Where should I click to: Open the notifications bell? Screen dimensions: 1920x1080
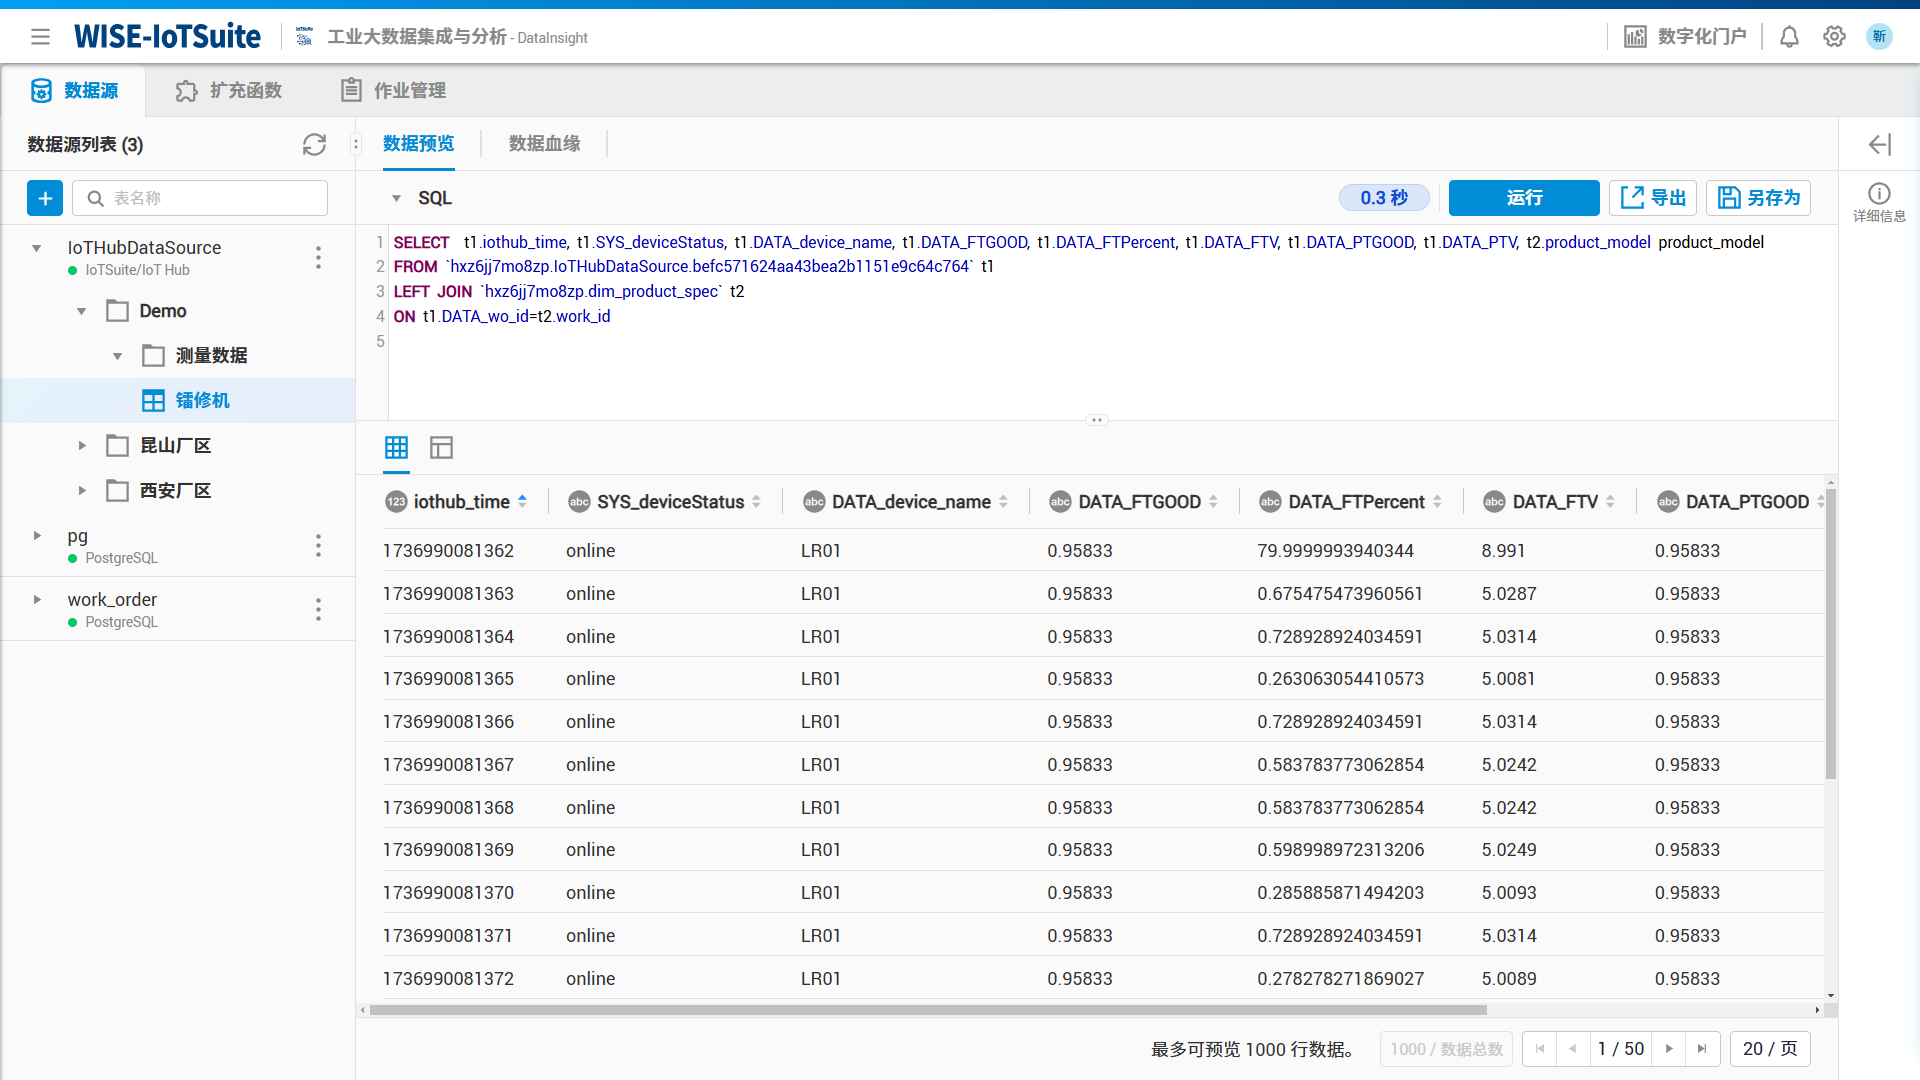[1789, 37]
